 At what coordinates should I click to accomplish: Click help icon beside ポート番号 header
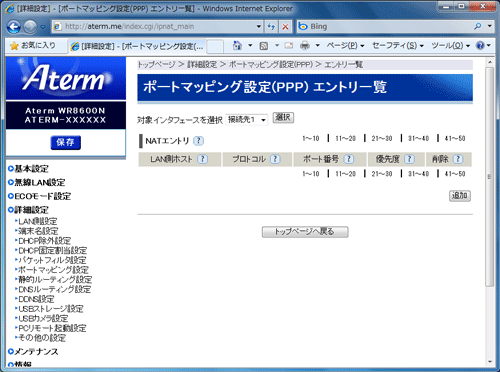349,159
